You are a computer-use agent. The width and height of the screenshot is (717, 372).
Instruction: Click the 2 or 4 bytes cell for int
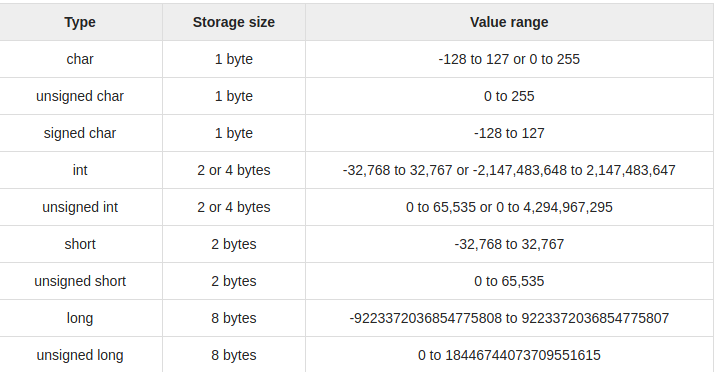coord(234,170)
